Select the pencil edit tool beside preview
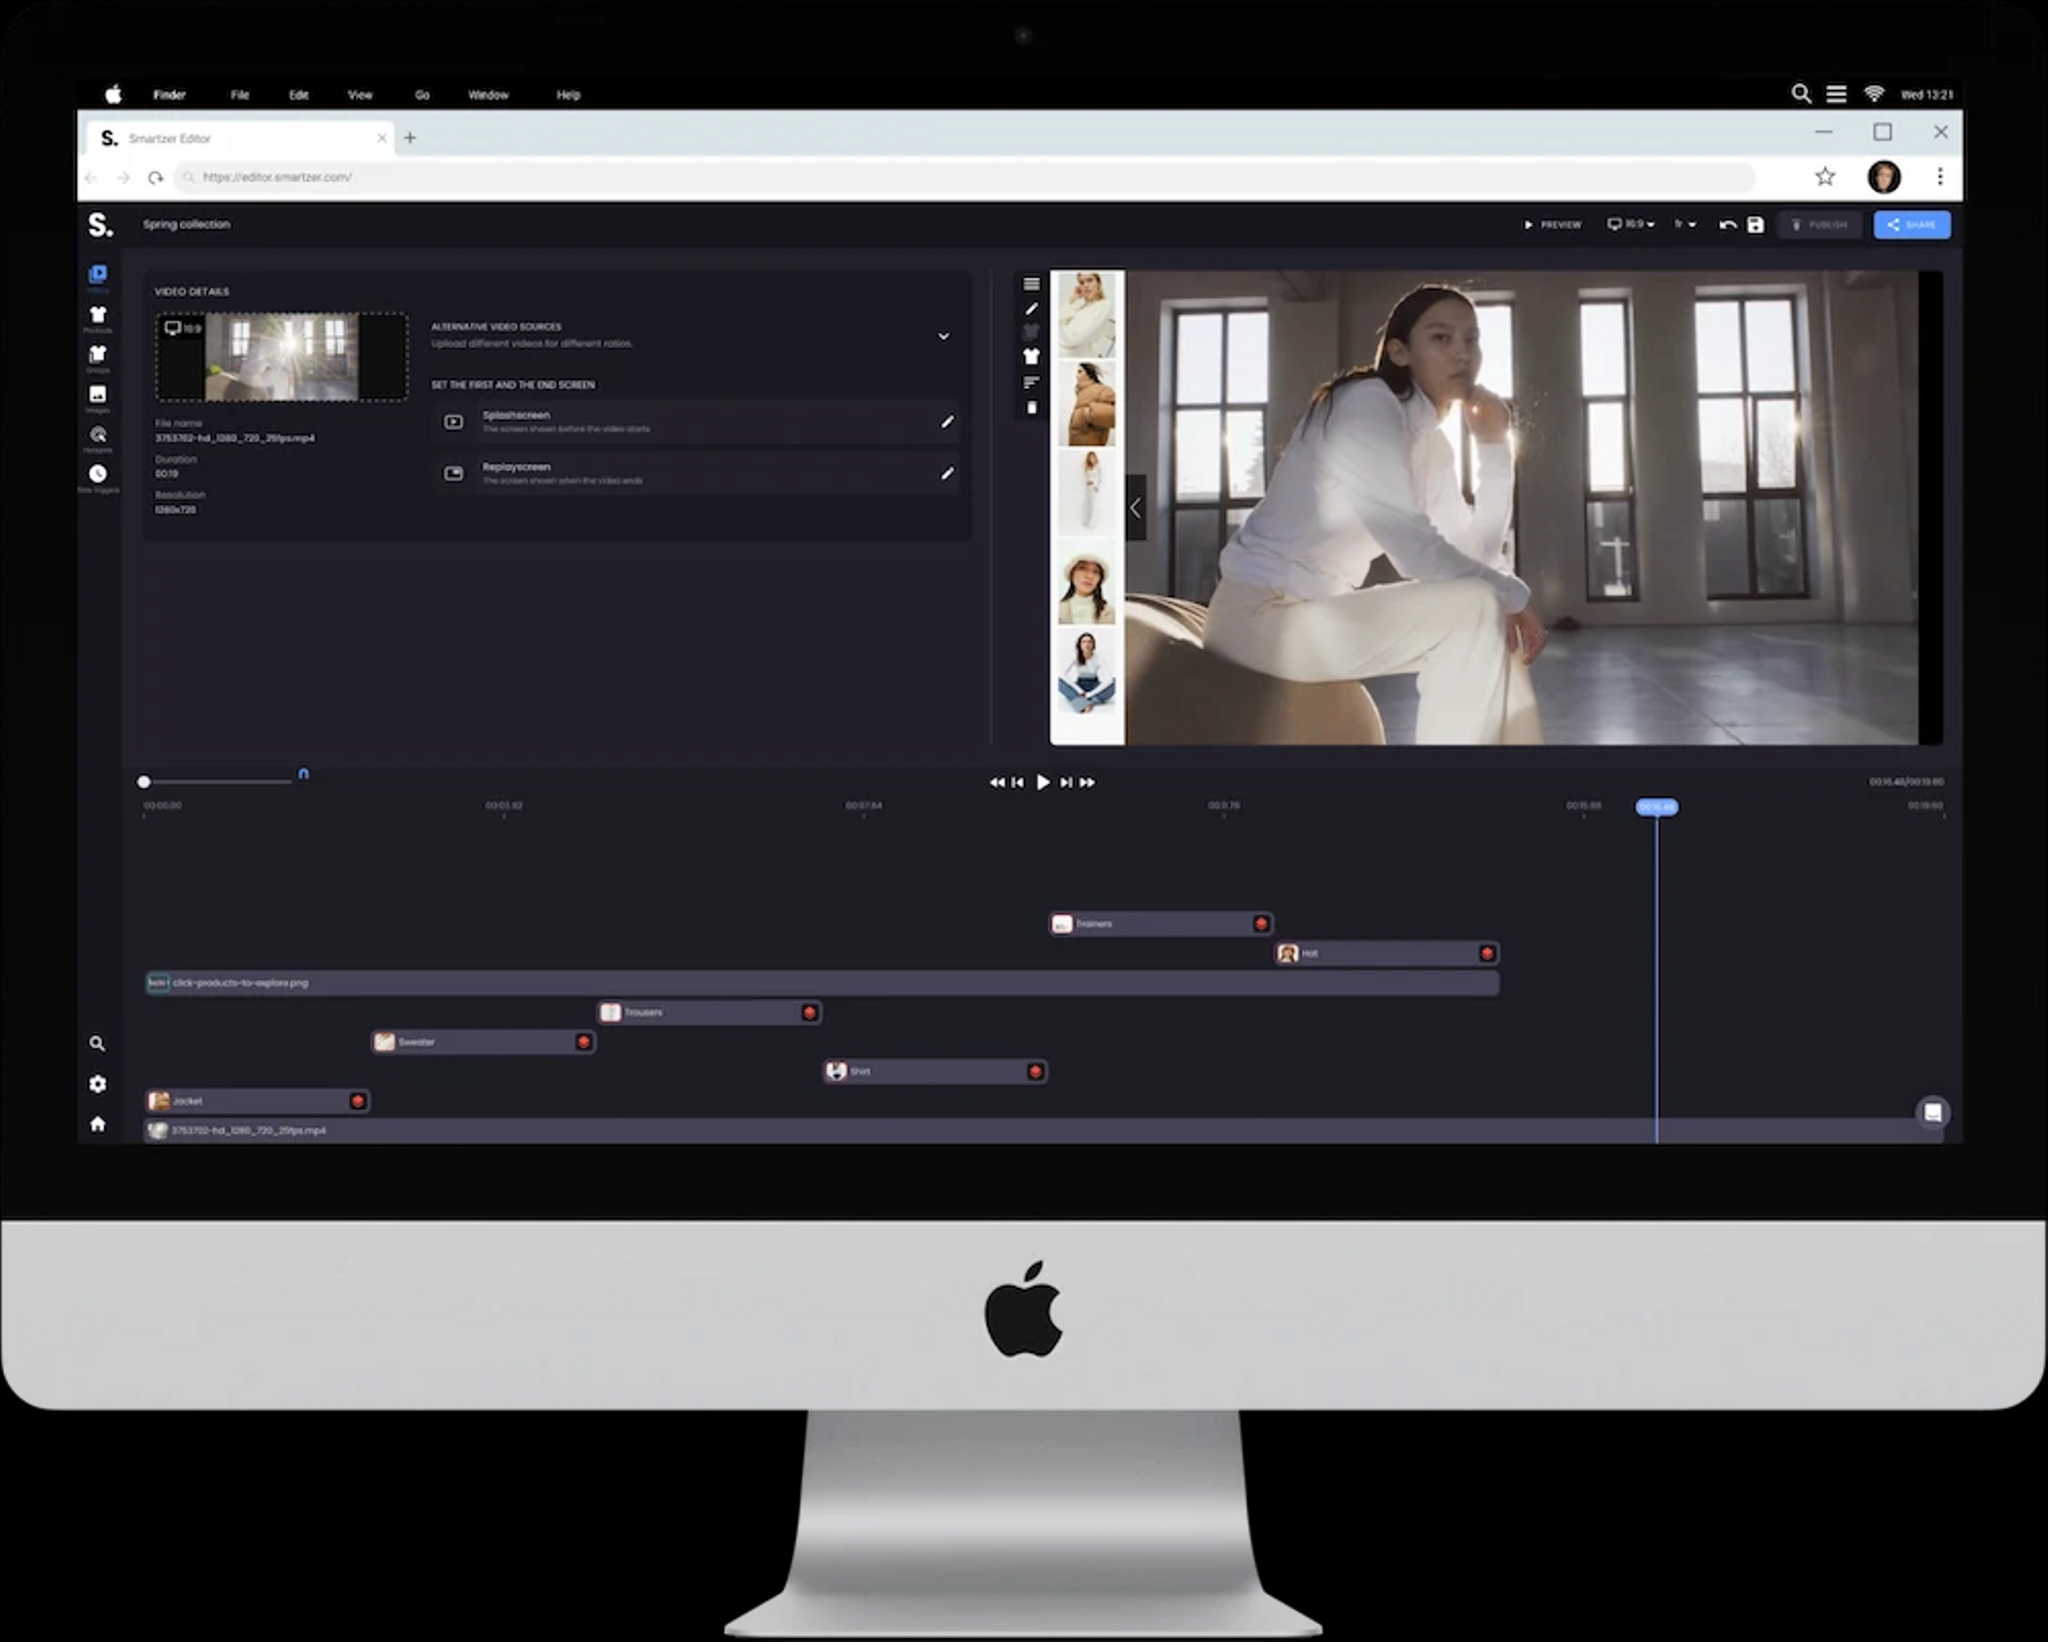The image size is (2048, 1642). click(1031, 309)
